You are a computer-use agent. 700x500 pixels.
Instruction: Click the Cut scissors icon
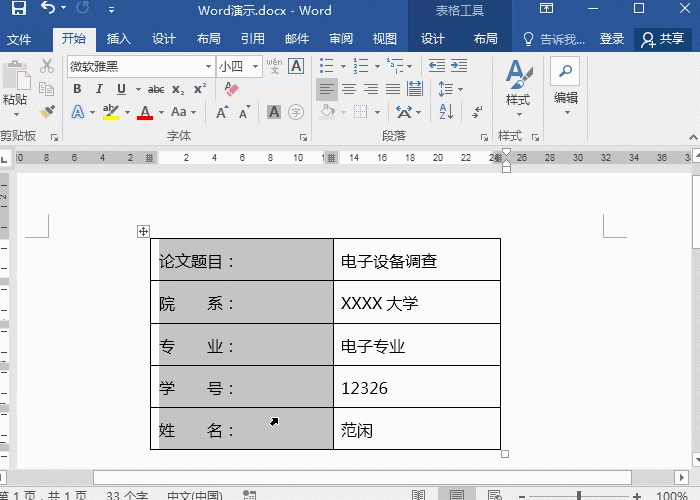pos(46,66)
